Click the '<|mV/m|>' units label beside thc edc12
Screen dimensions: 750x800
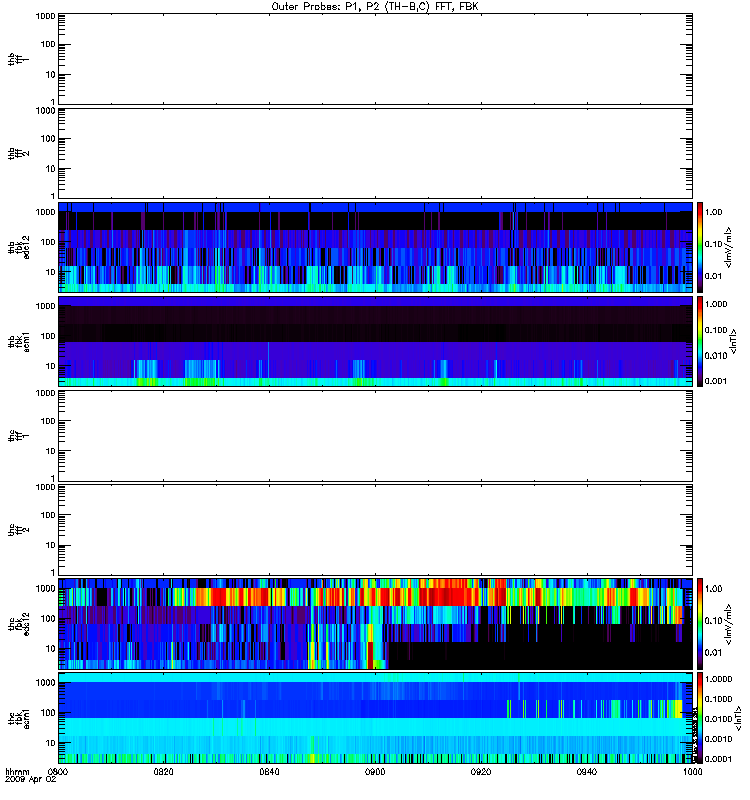(x=729, y=624)
